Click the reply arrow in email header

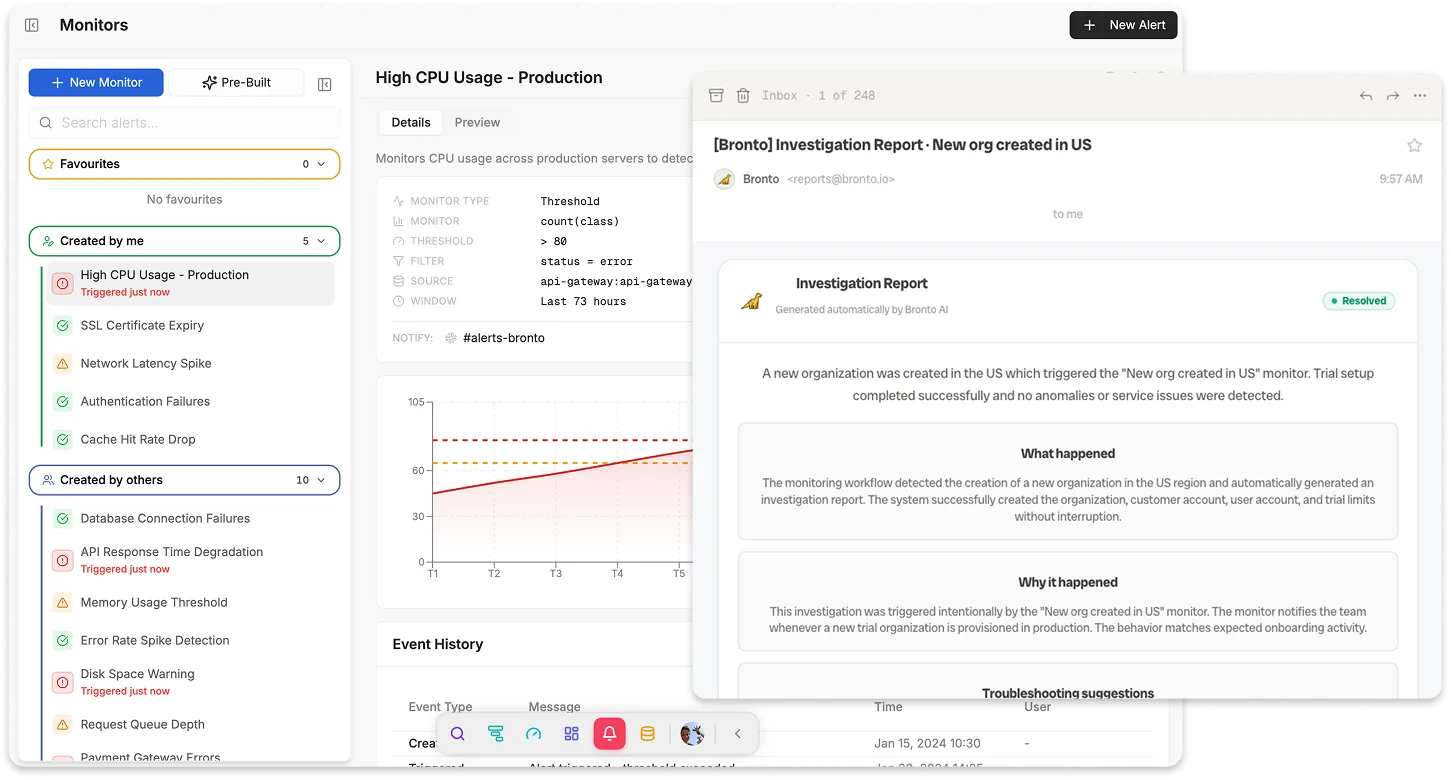click(1366, 96)
